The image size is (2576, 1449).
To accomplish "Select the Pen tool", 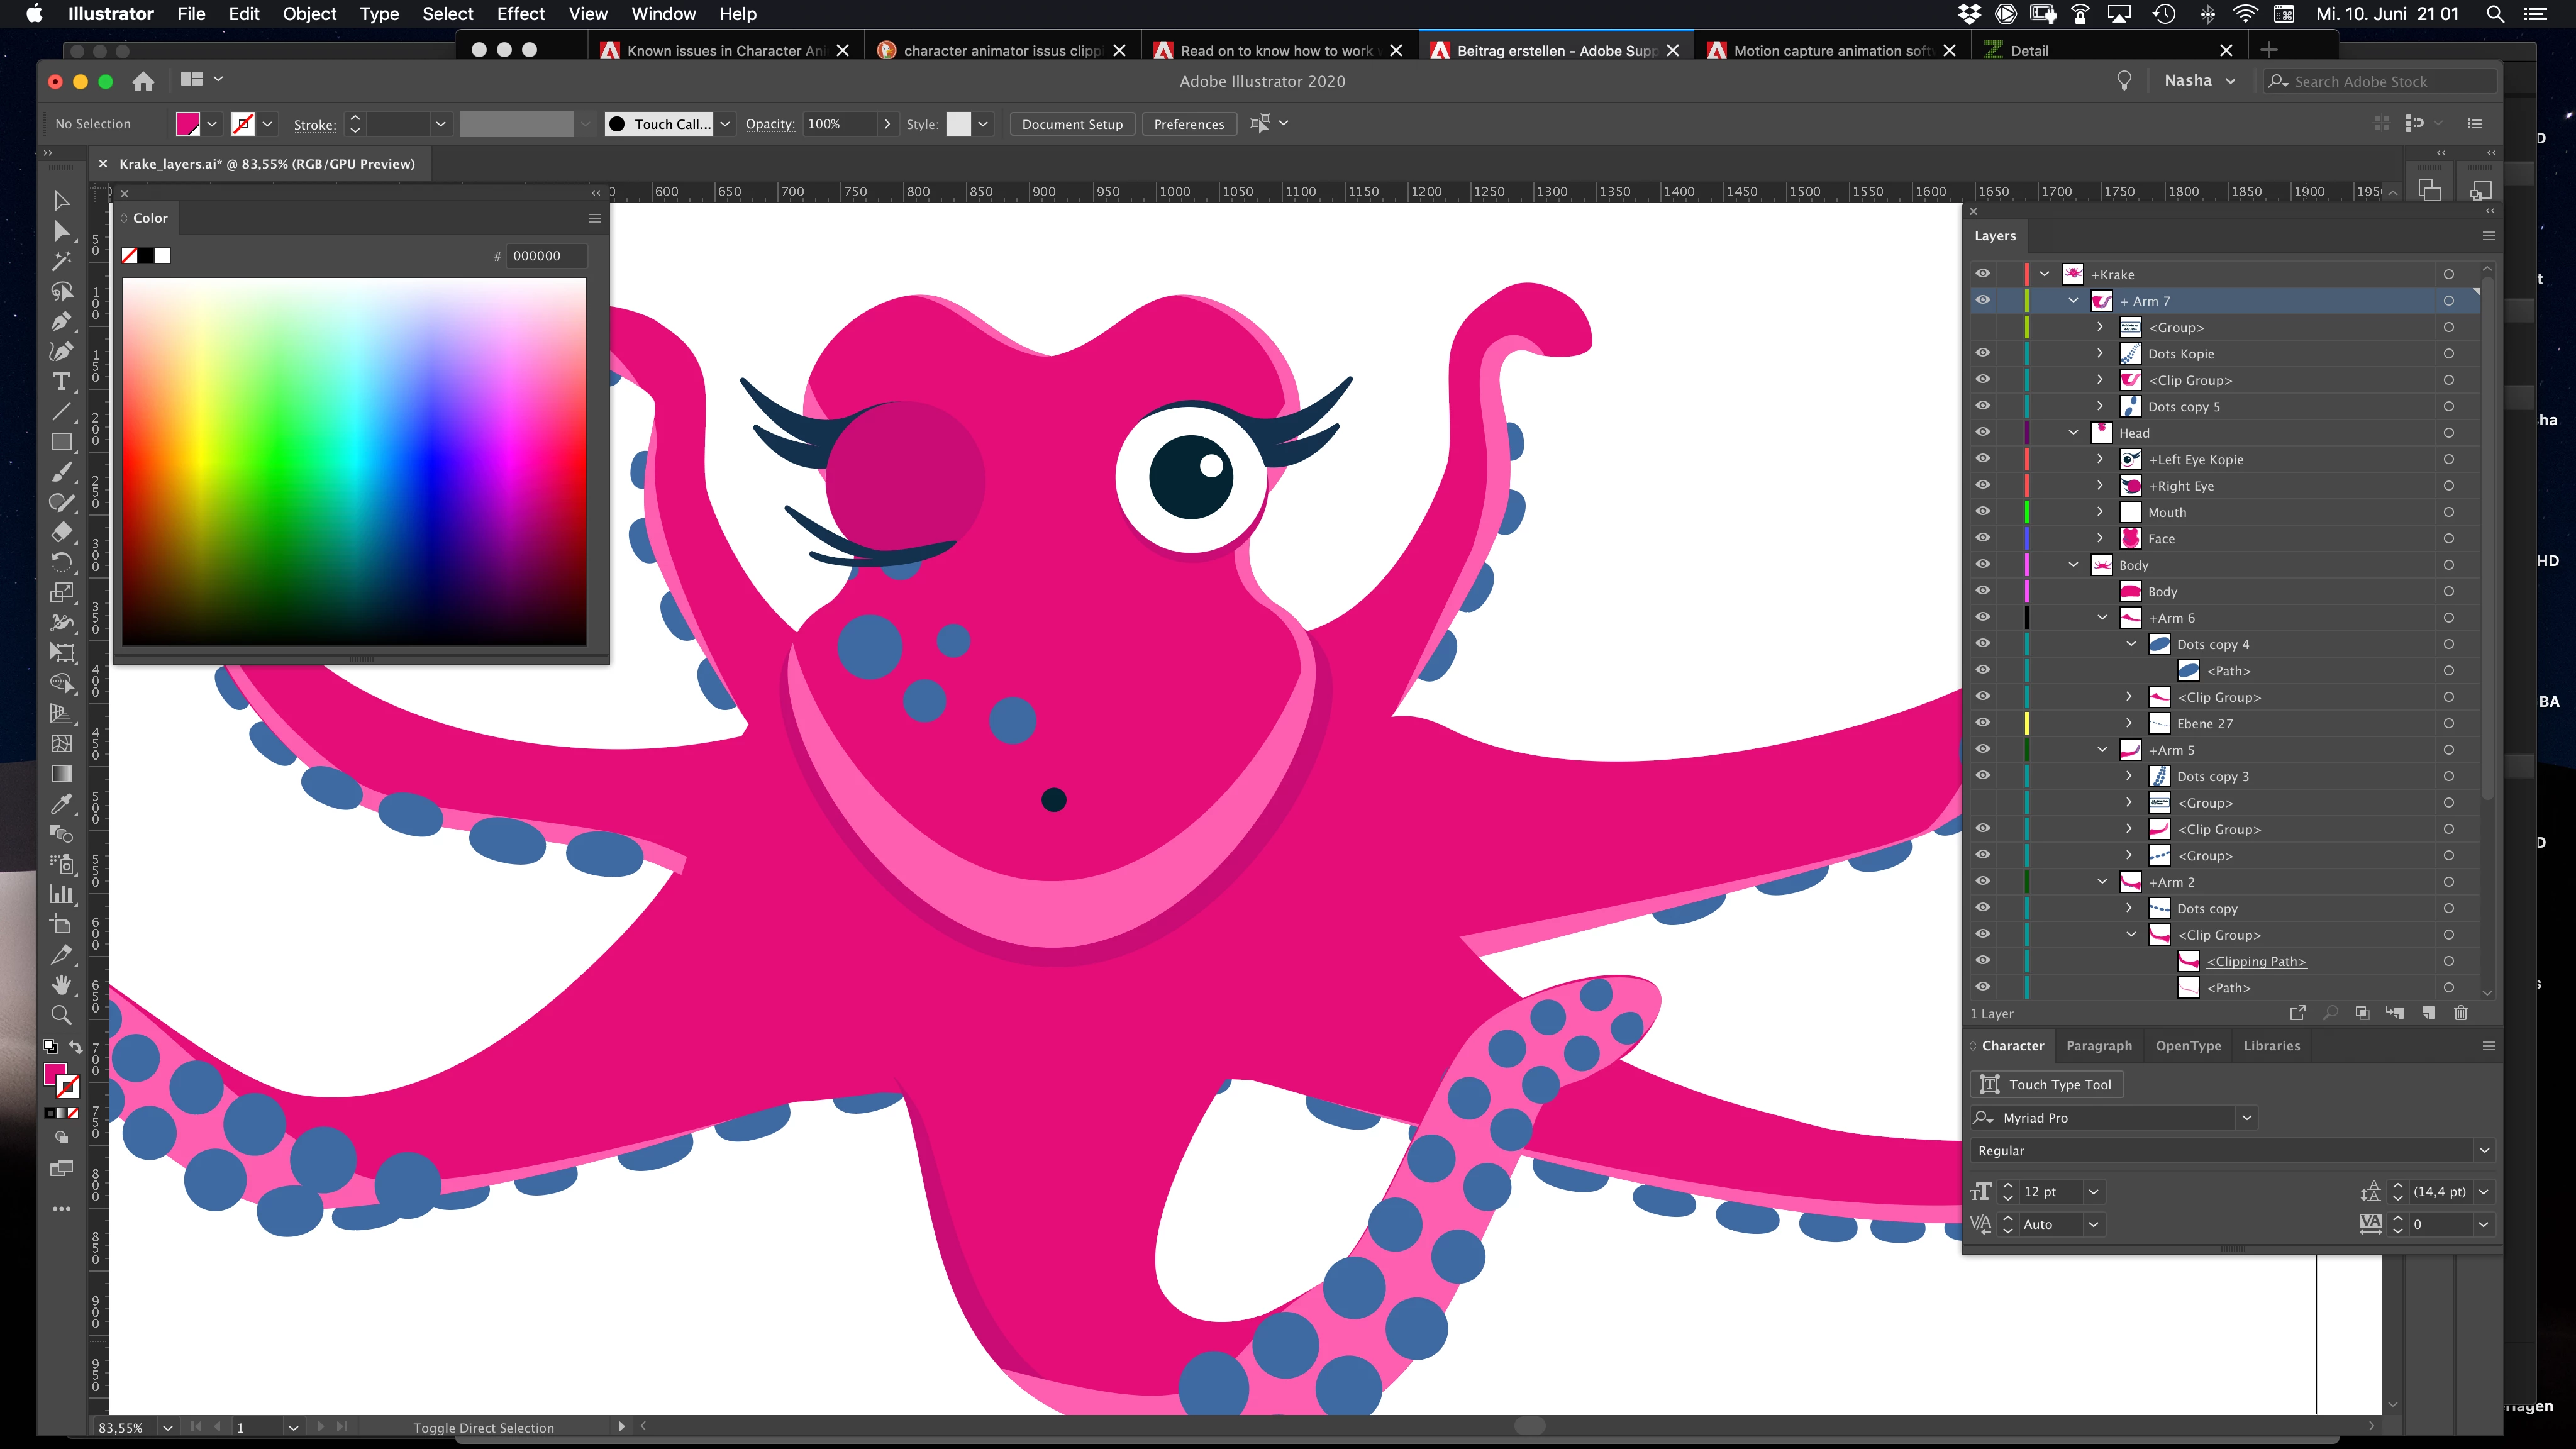I will tap(61, 321).
